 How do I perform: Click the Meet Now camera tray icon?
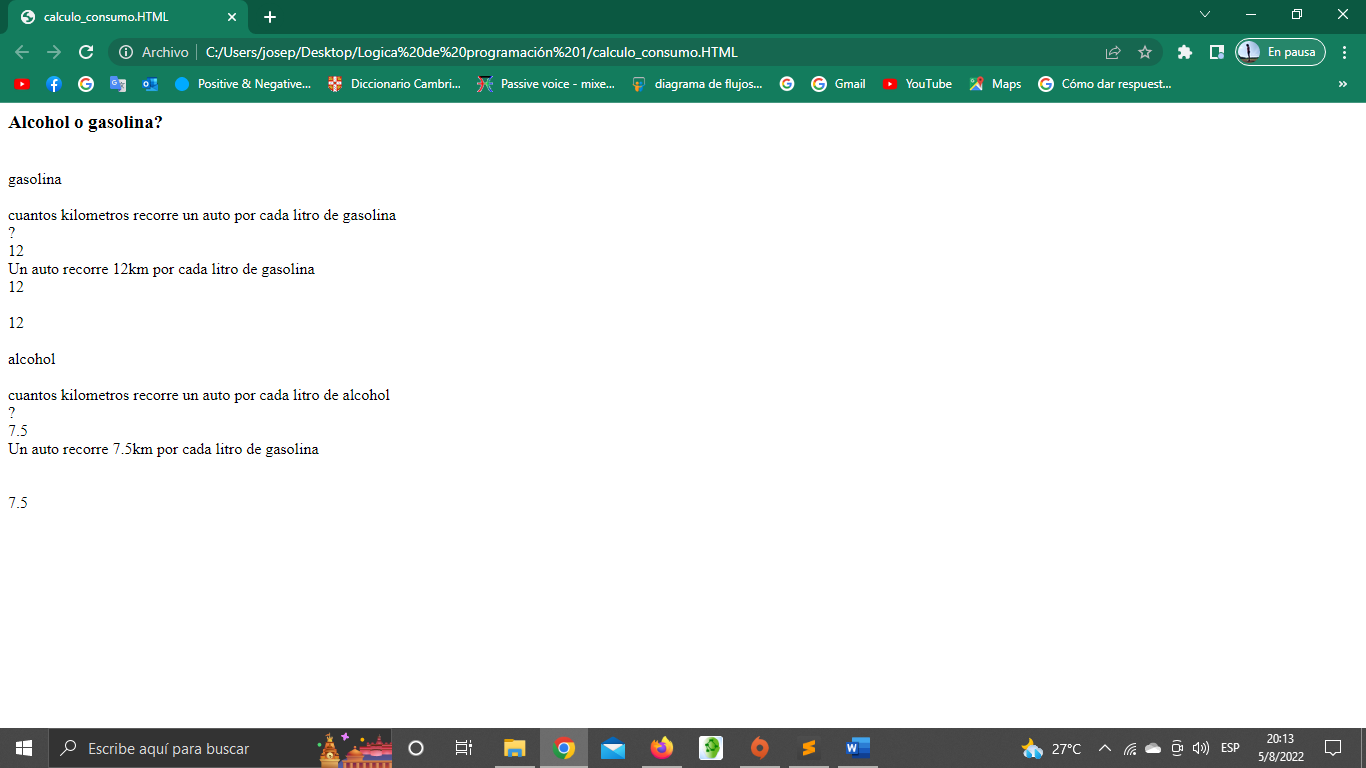pyautogui.click(x=1177, y=748)
